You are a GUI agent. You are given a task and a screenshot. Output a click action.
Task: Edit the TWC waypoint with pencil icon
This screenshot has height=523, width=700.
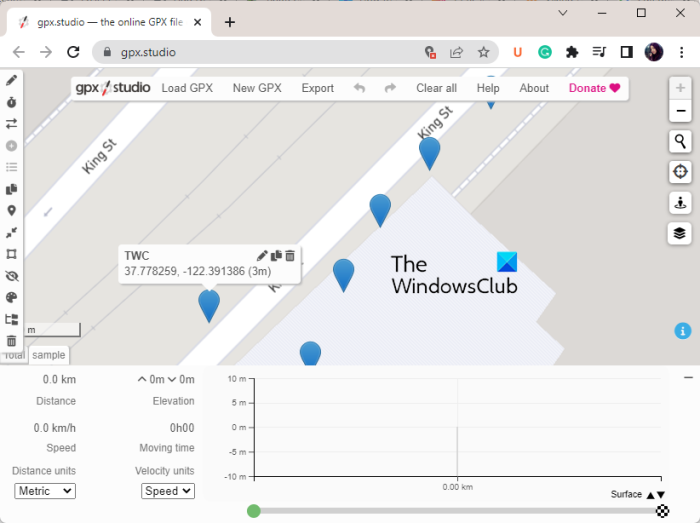[x=262, y=255]
